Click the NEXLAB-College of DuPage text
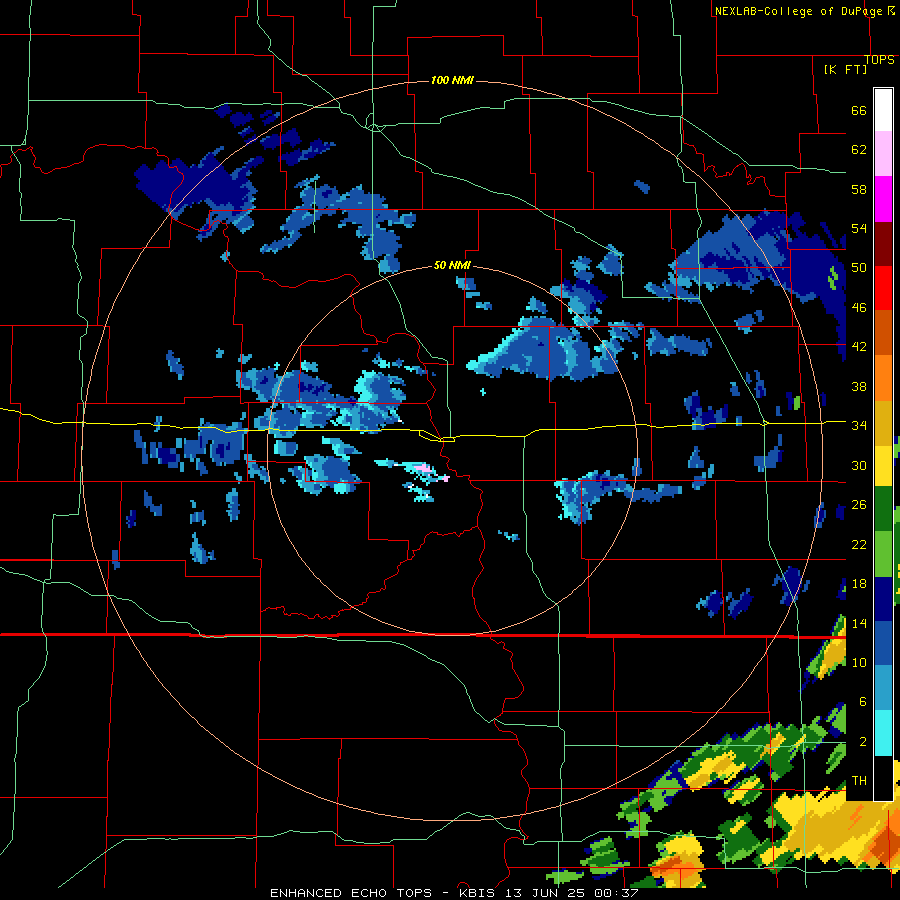This screenshot has width=900, height=900. coord(800,11)
